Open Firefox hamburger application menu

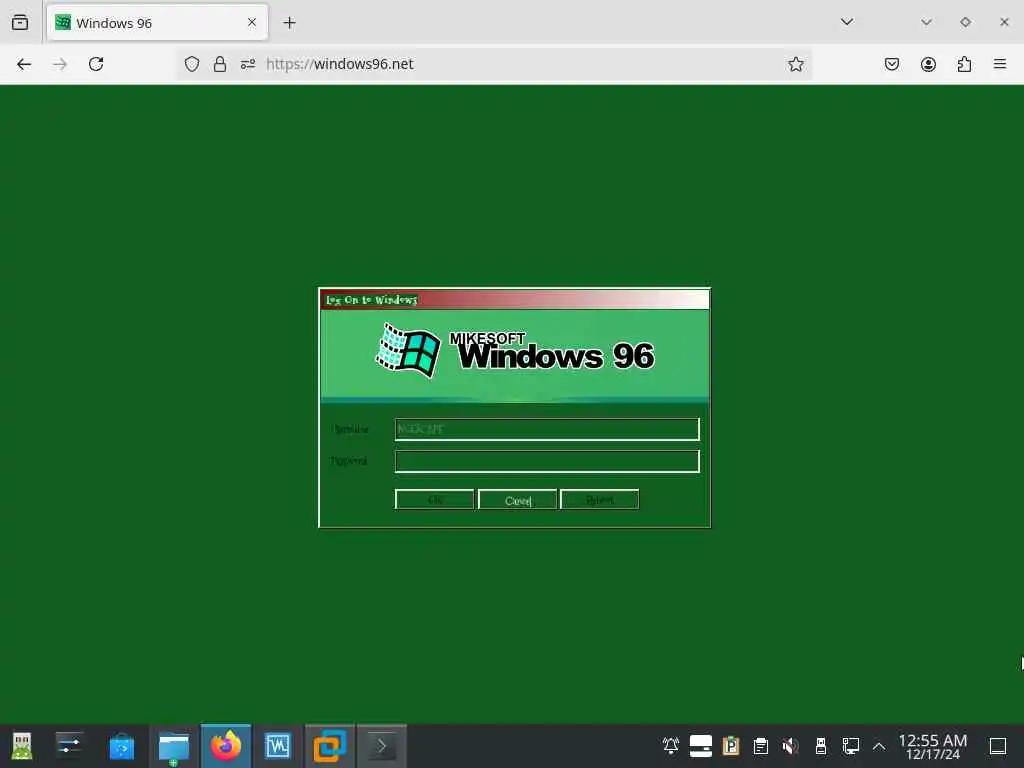[x=1000, y=64]
